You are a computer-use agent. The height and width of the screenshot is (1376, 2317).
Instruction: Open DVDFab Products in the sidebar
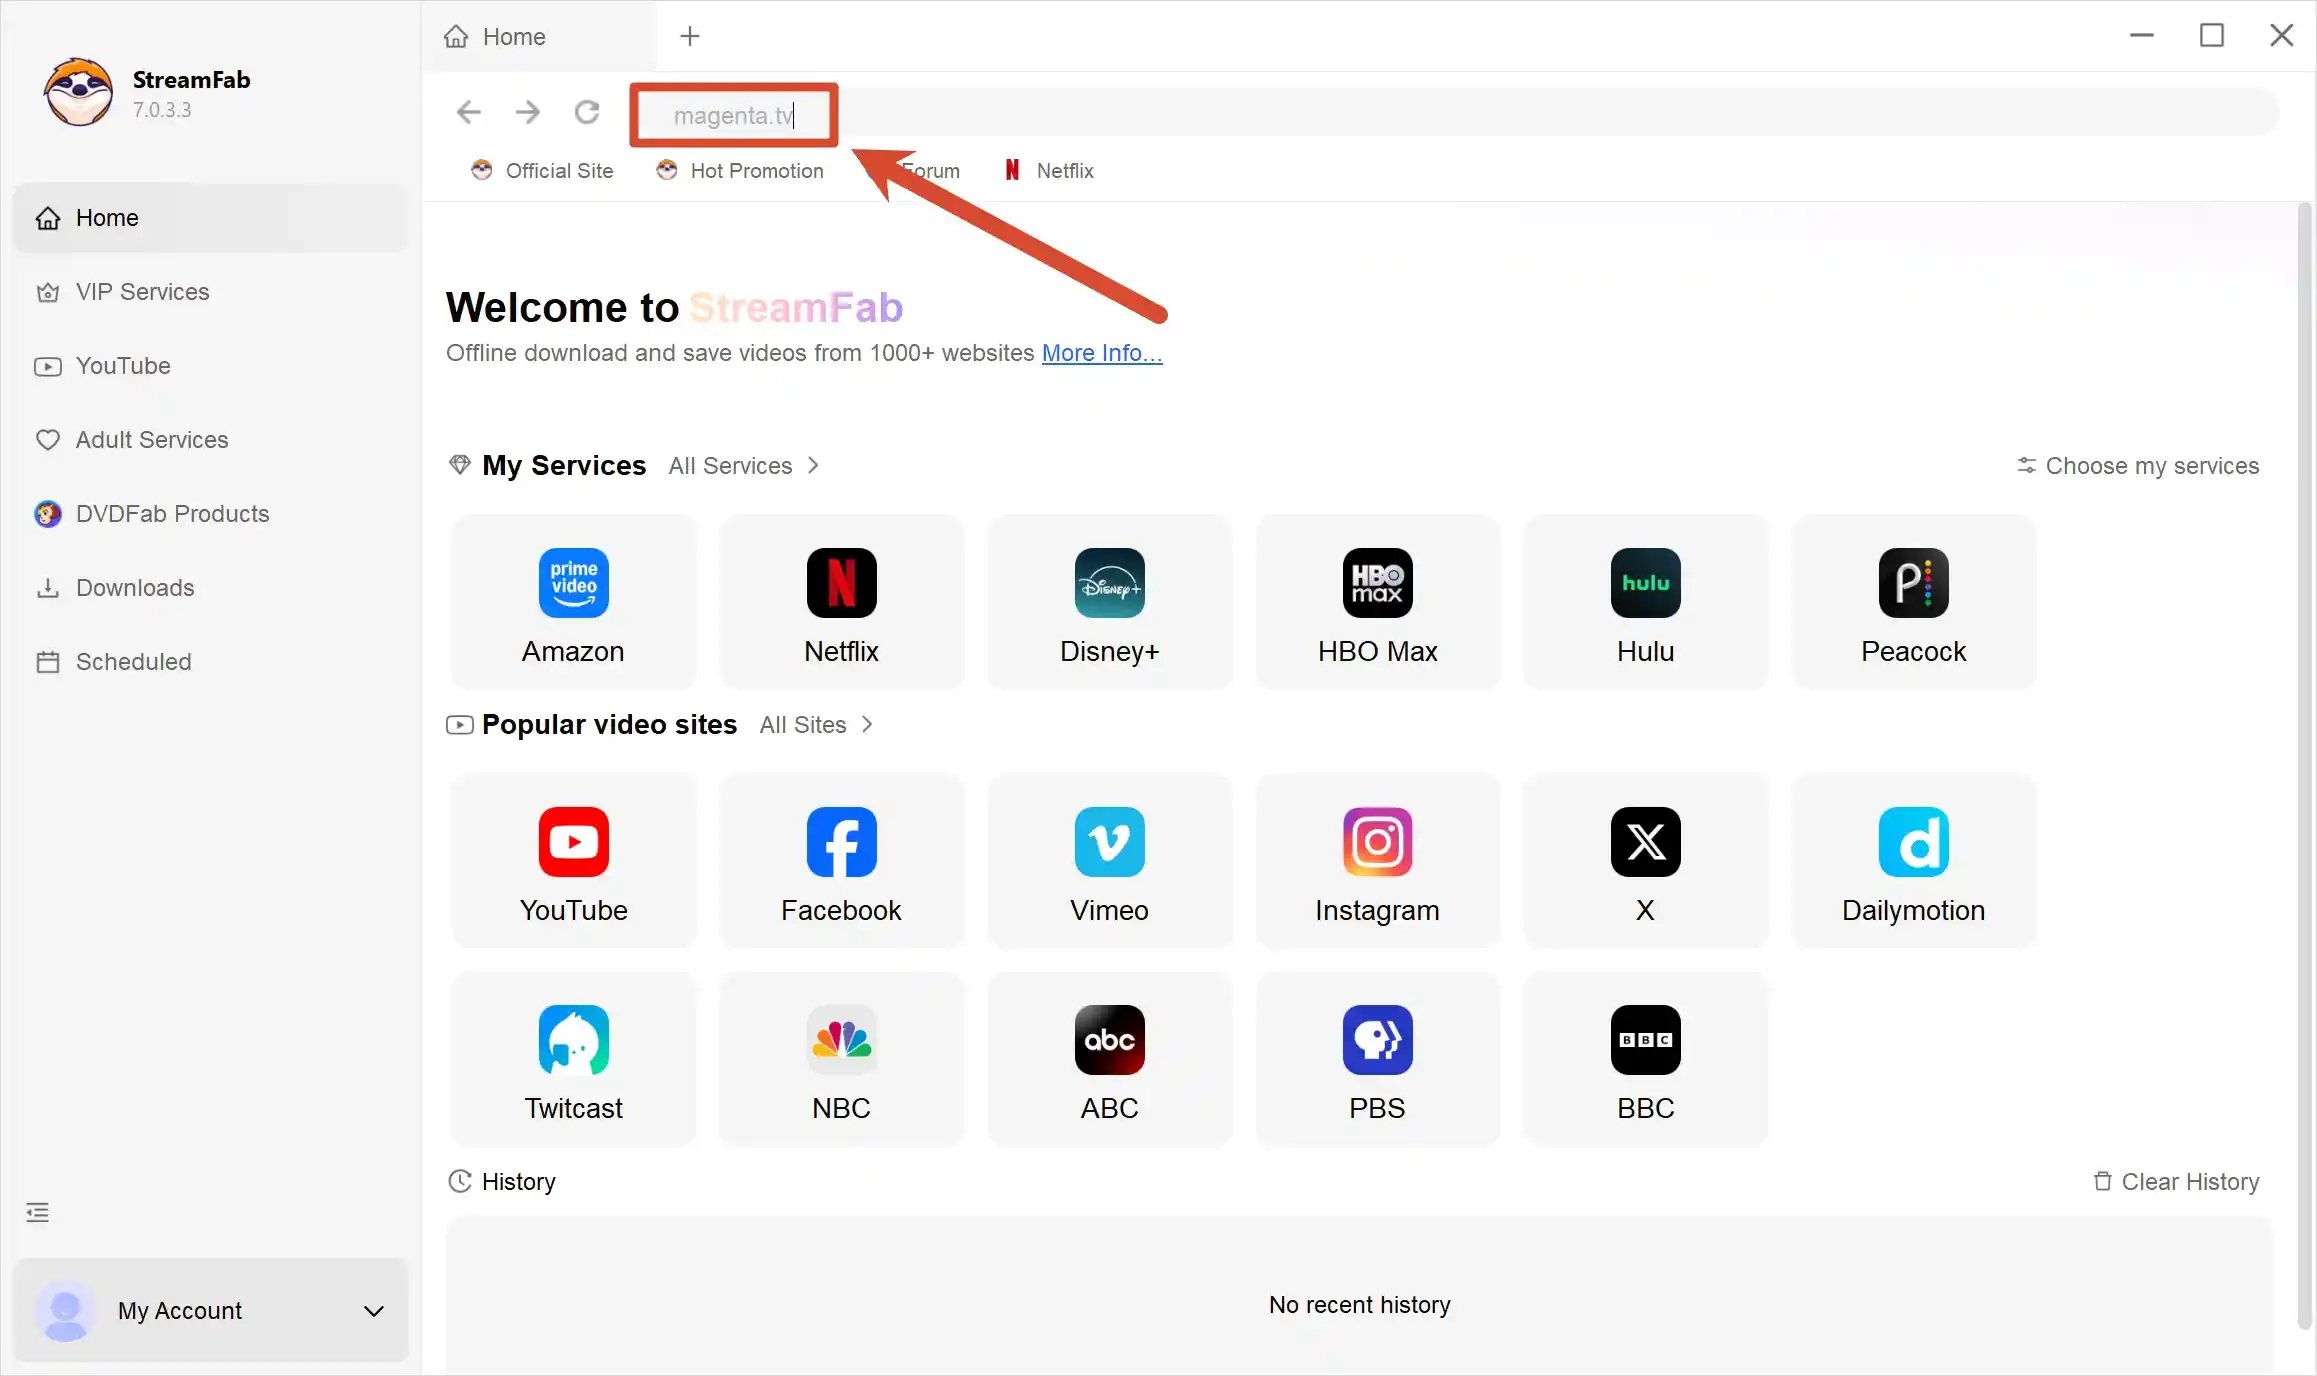[211, 514]
